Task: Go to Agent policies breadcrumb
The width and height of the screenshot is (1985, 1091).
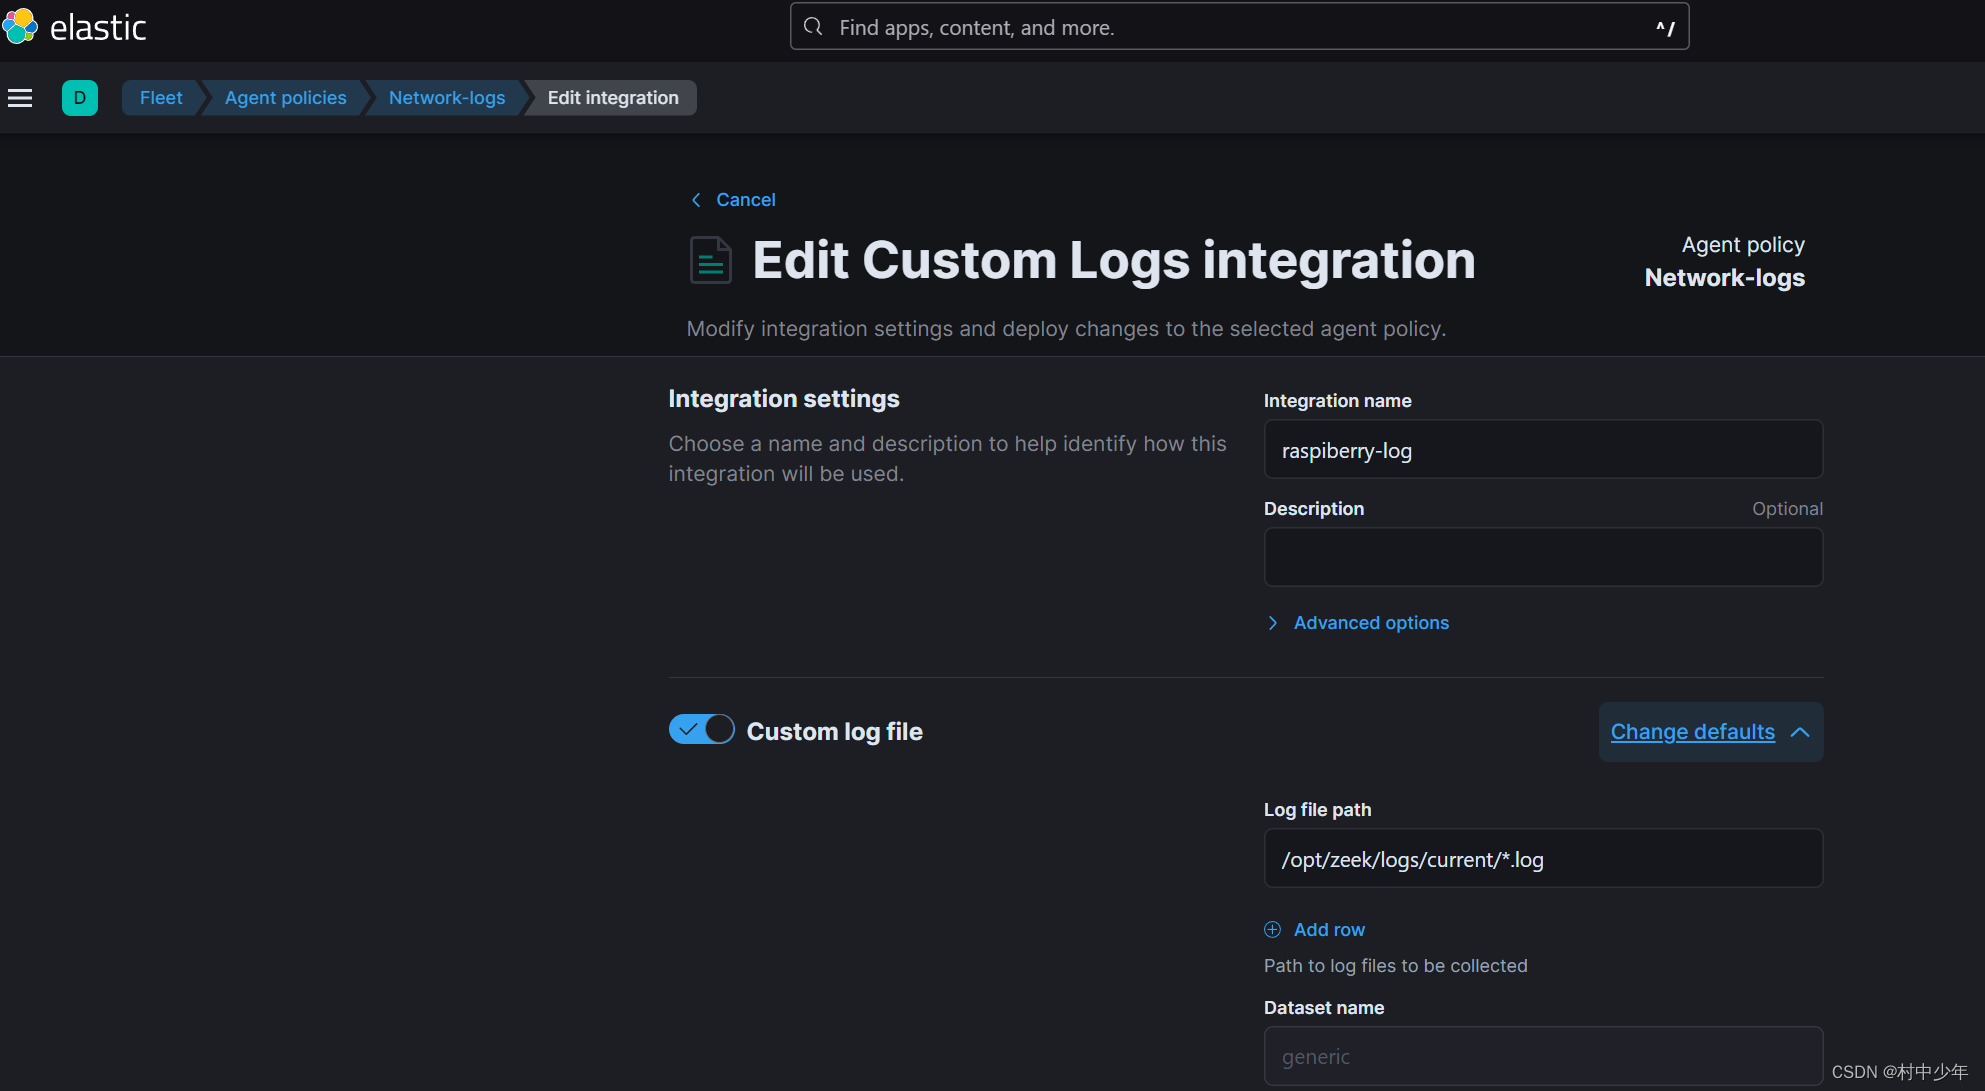Action: pos(285,98)
